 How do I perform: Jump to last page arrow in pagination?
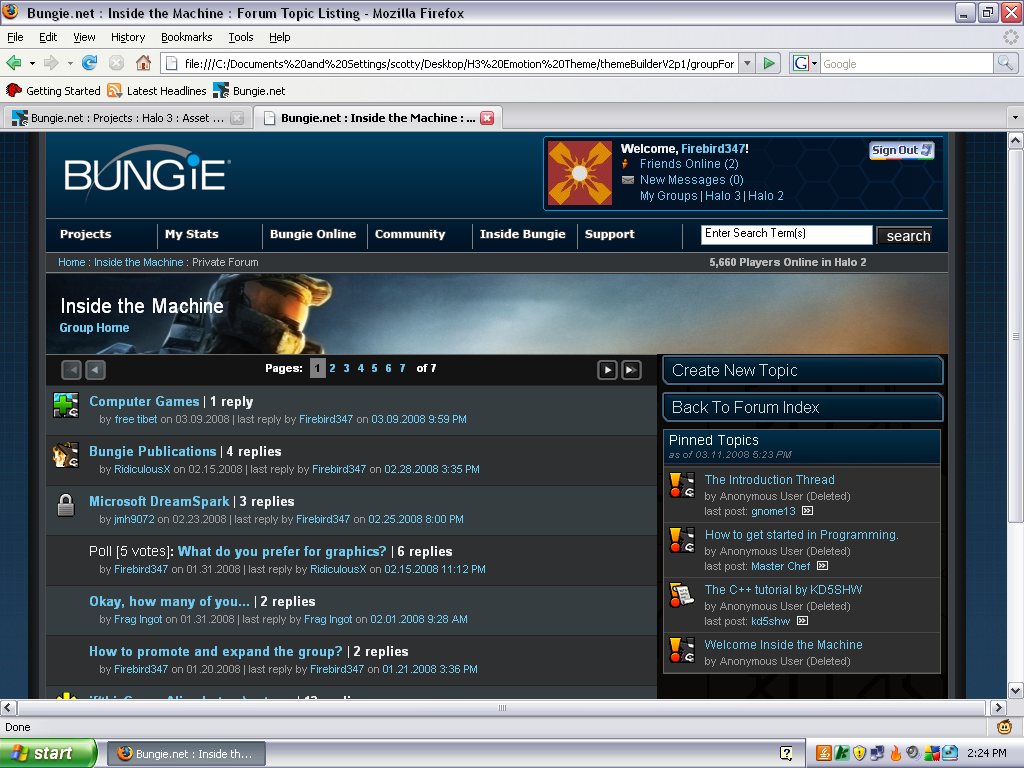(631, 370)
